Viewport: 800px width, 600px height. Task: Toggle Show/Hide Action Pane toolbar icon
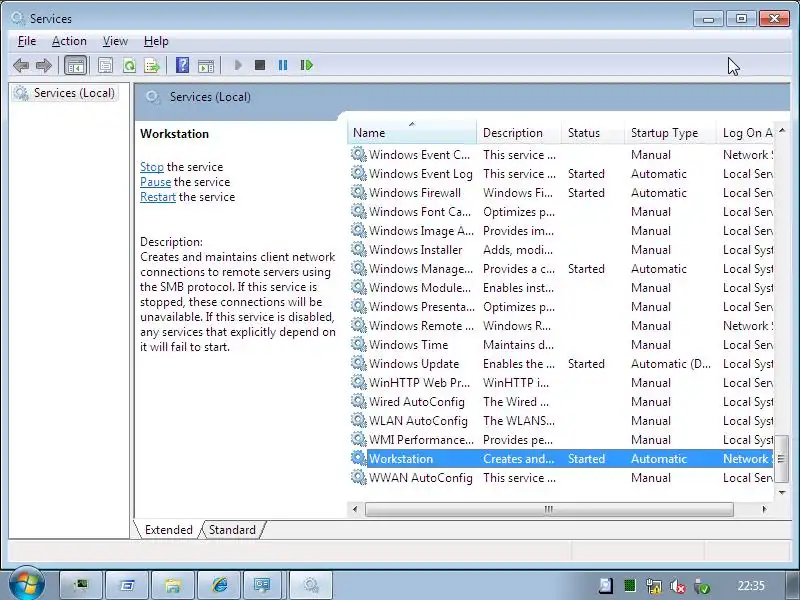(x=206, y=65)
